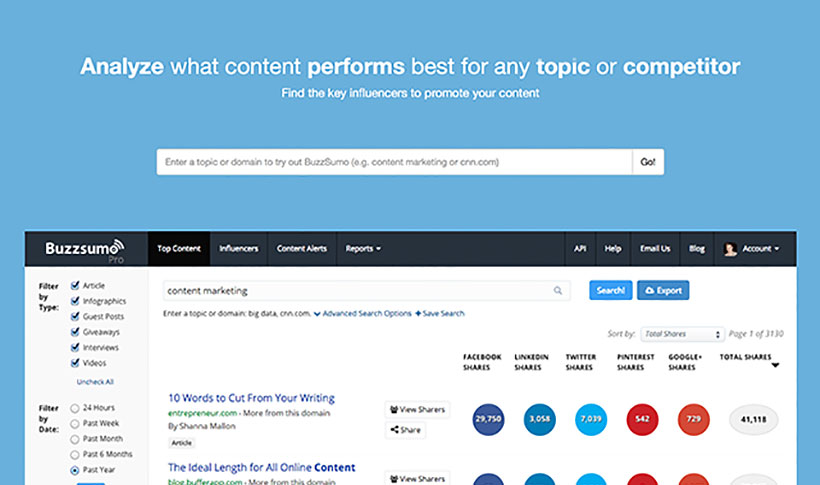Viewport: 820px width, 485px height.
Task: Switch to the Influencers tab
Action: 238,249
